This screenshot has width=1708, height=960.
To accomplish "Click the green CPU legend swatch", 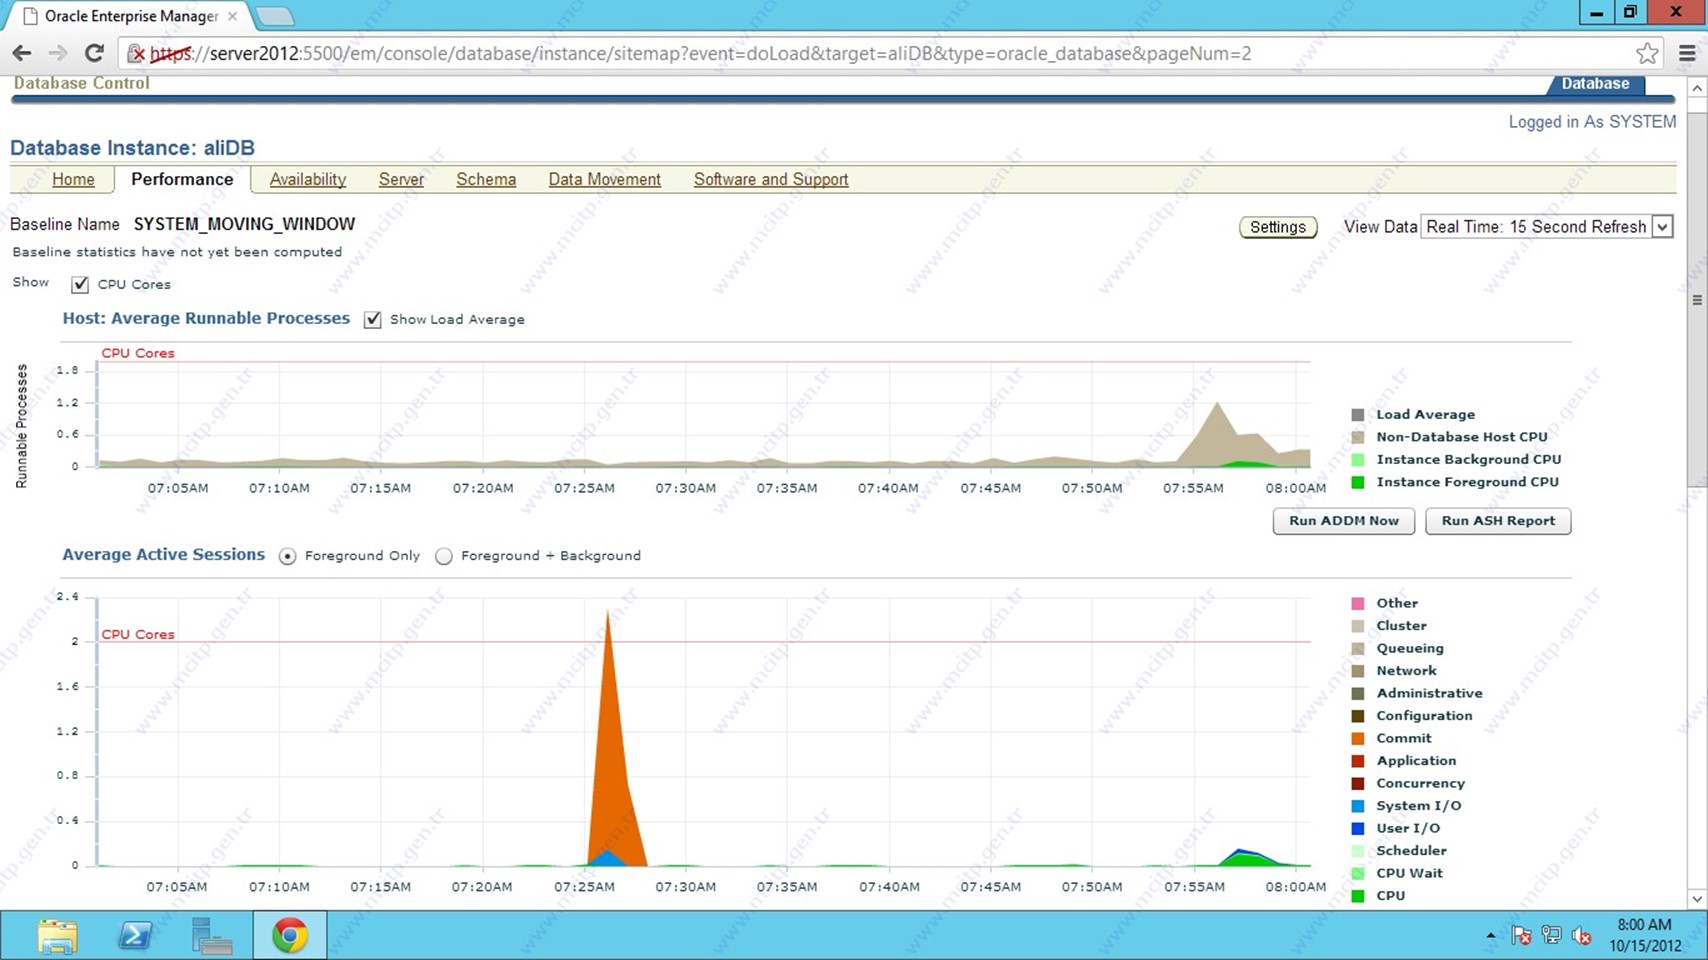I will coord(1358,896).
